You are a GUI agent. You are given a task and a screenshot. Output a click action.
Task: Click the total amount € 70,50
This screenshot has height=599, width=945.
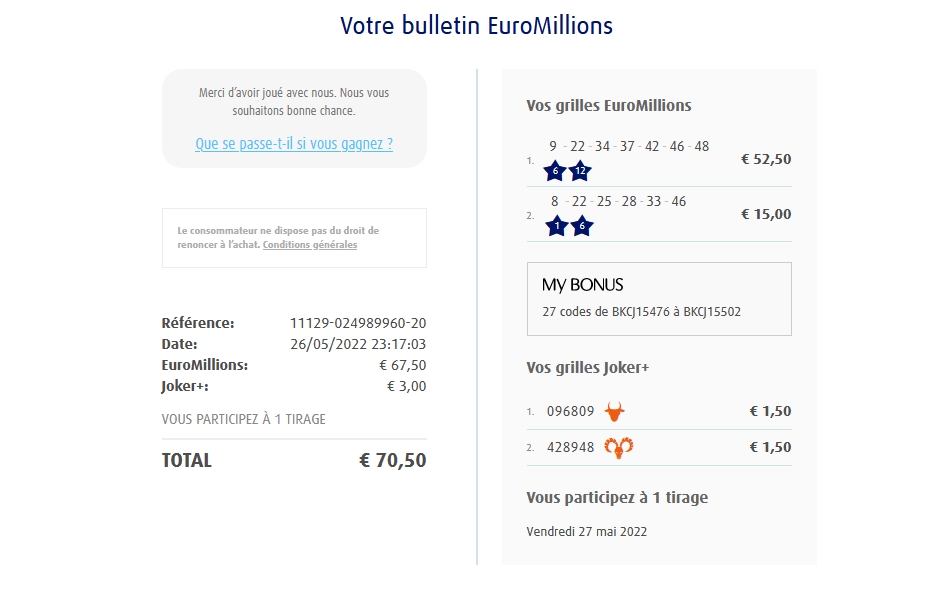[392, 460]
